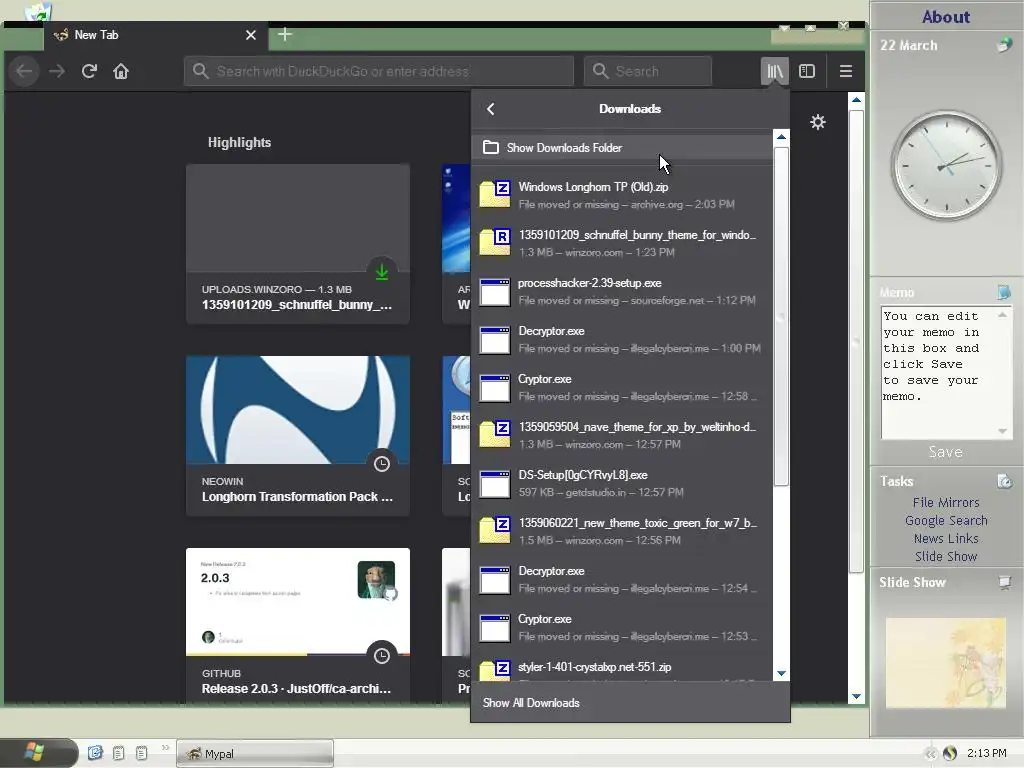Focus the Search box in the toolbar
1024x768 pixels.
tap(647, 71)
